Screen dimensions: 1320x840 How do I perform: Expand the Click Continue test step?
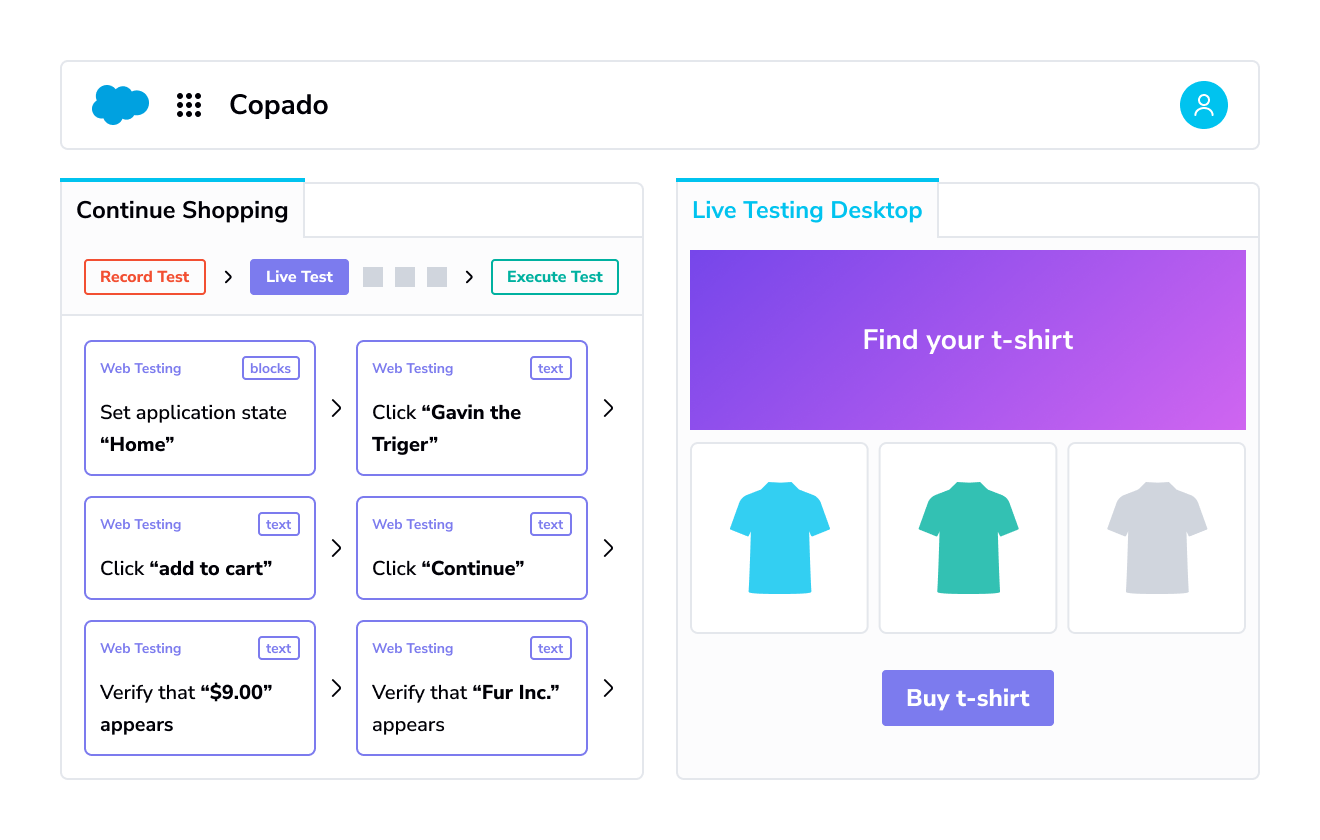coord(609,548)
